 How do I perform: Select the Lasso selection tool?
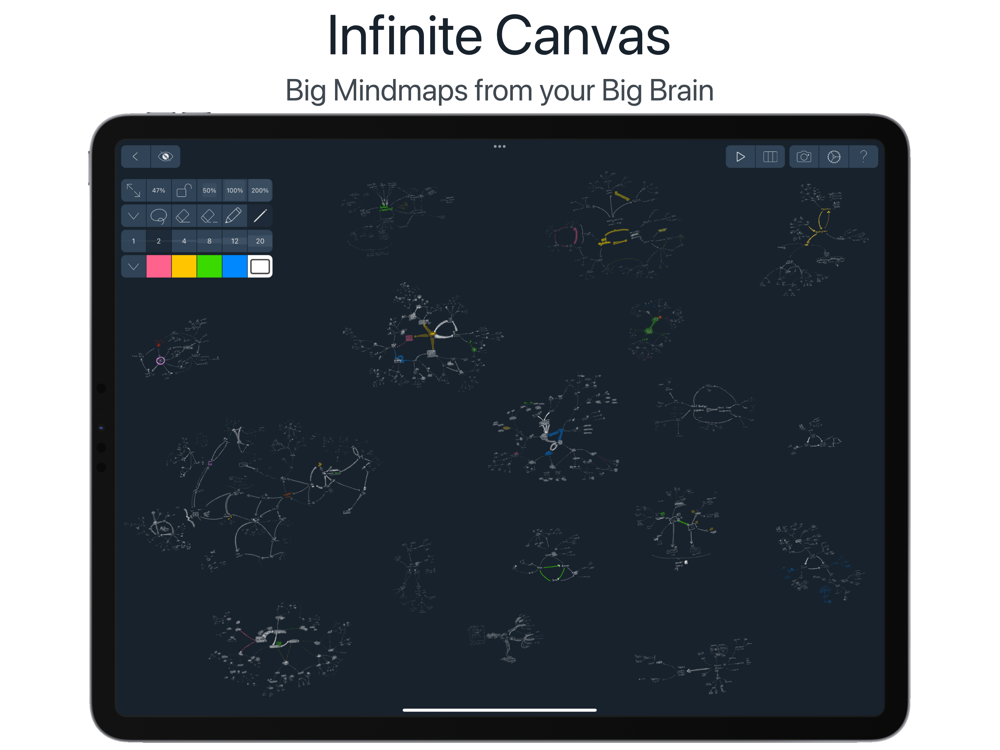[x=159, y=216]
